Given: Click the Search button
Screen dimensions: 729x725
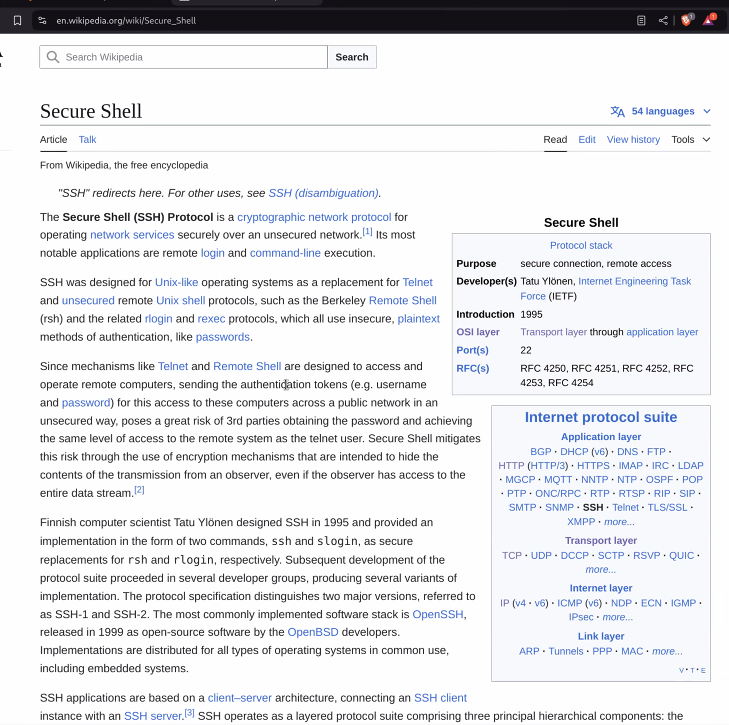Looking at the screenshot, I should 352,57.
